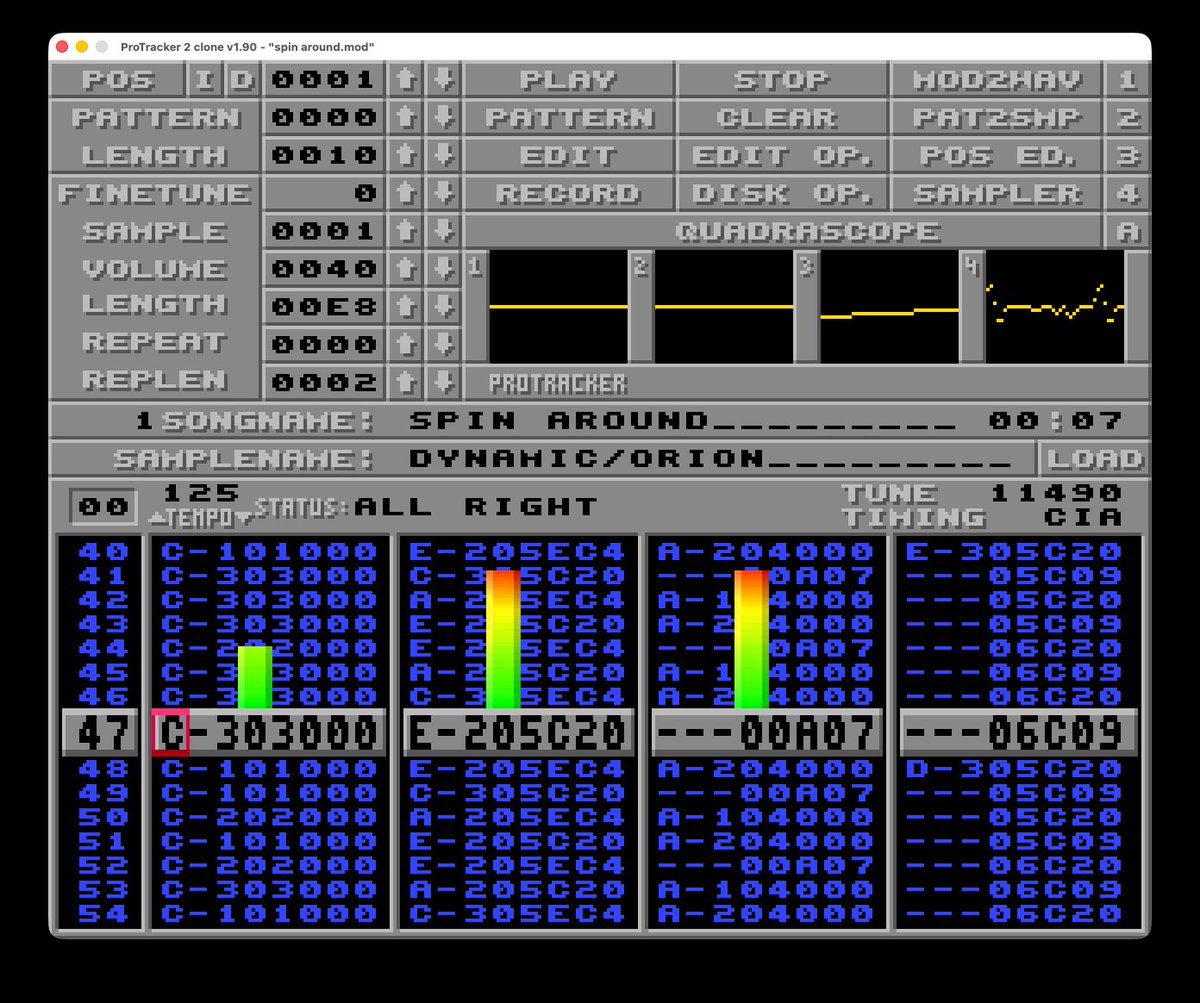Click the POS up arrow
Image resolution: width=1200 pixels, height=1003 pixels.
(x=405, y=80)
